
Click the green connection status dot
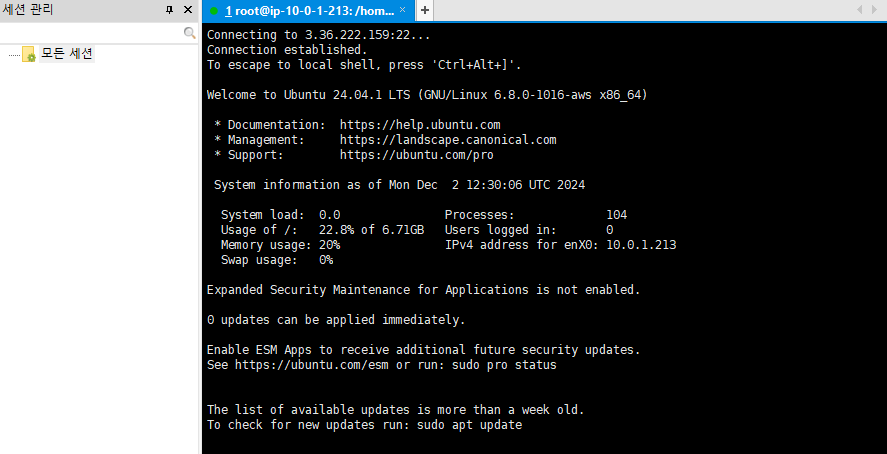[x=214, y=11]
